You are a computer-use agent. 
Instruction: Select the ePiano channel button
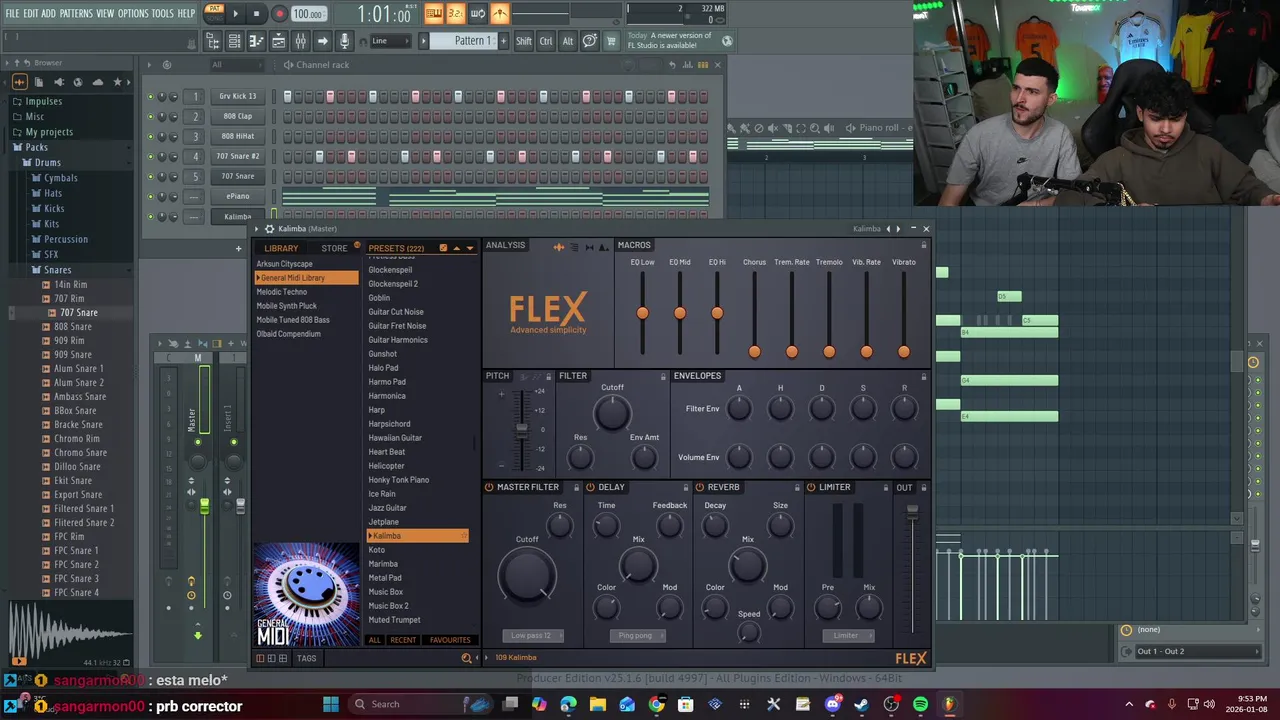(x=238, y=196)
